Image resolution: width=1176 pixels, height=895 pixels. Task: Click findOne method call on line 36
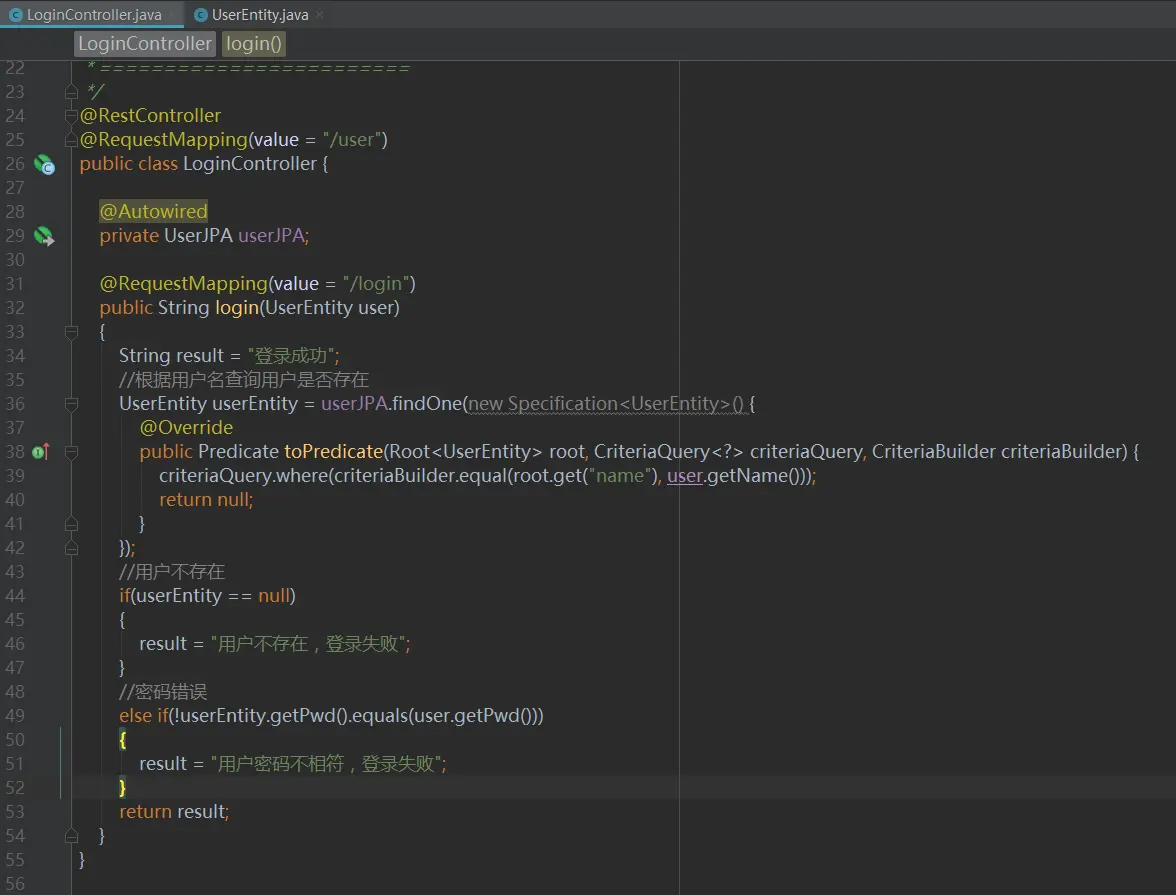click(427, 404)
